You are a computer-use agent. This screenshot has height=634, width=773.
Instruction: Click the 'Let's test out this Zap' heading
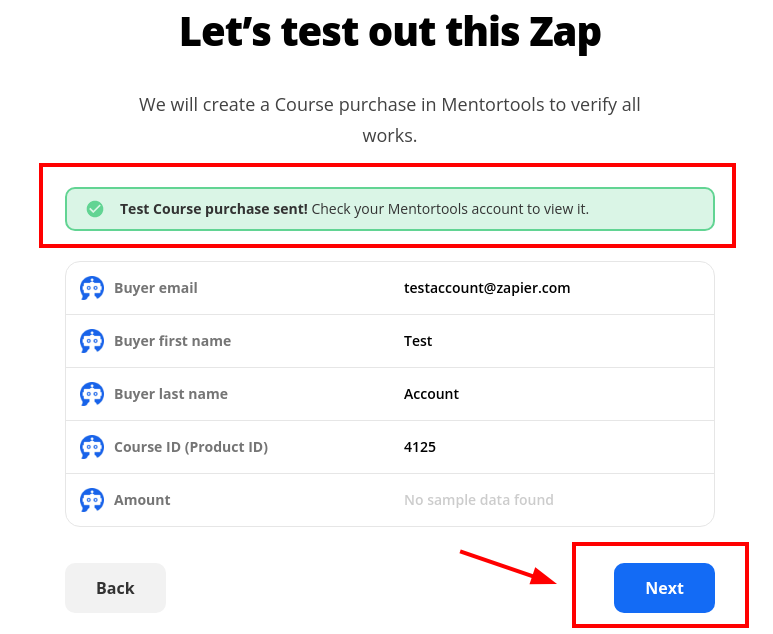(x=390, y=33)
